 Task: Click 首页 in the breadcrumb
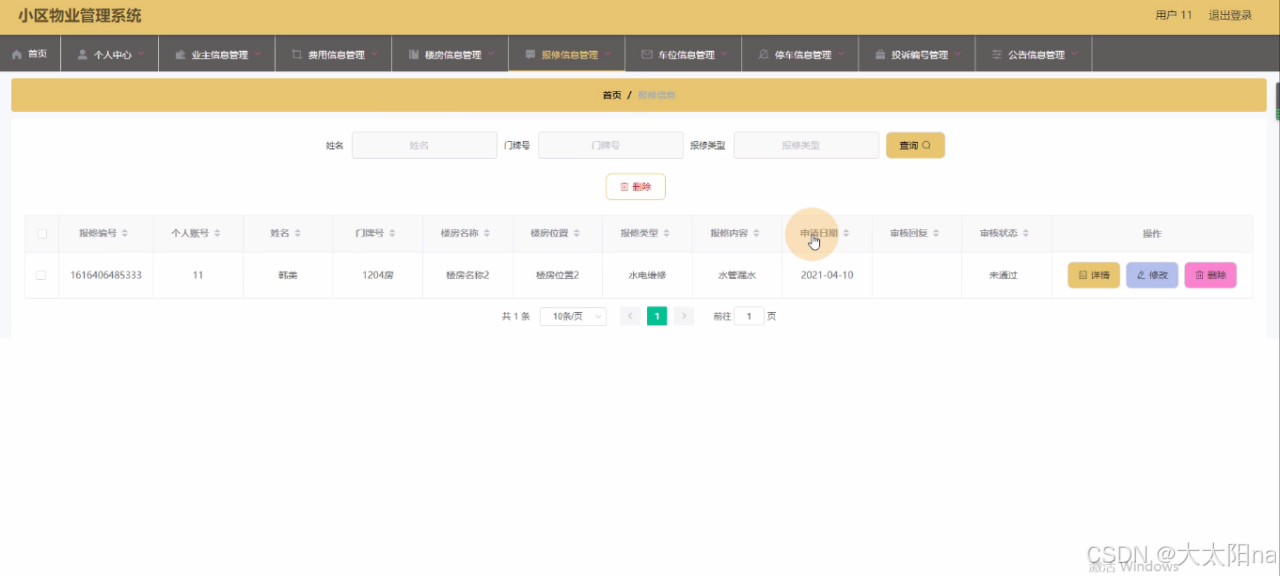click(611, 95)
